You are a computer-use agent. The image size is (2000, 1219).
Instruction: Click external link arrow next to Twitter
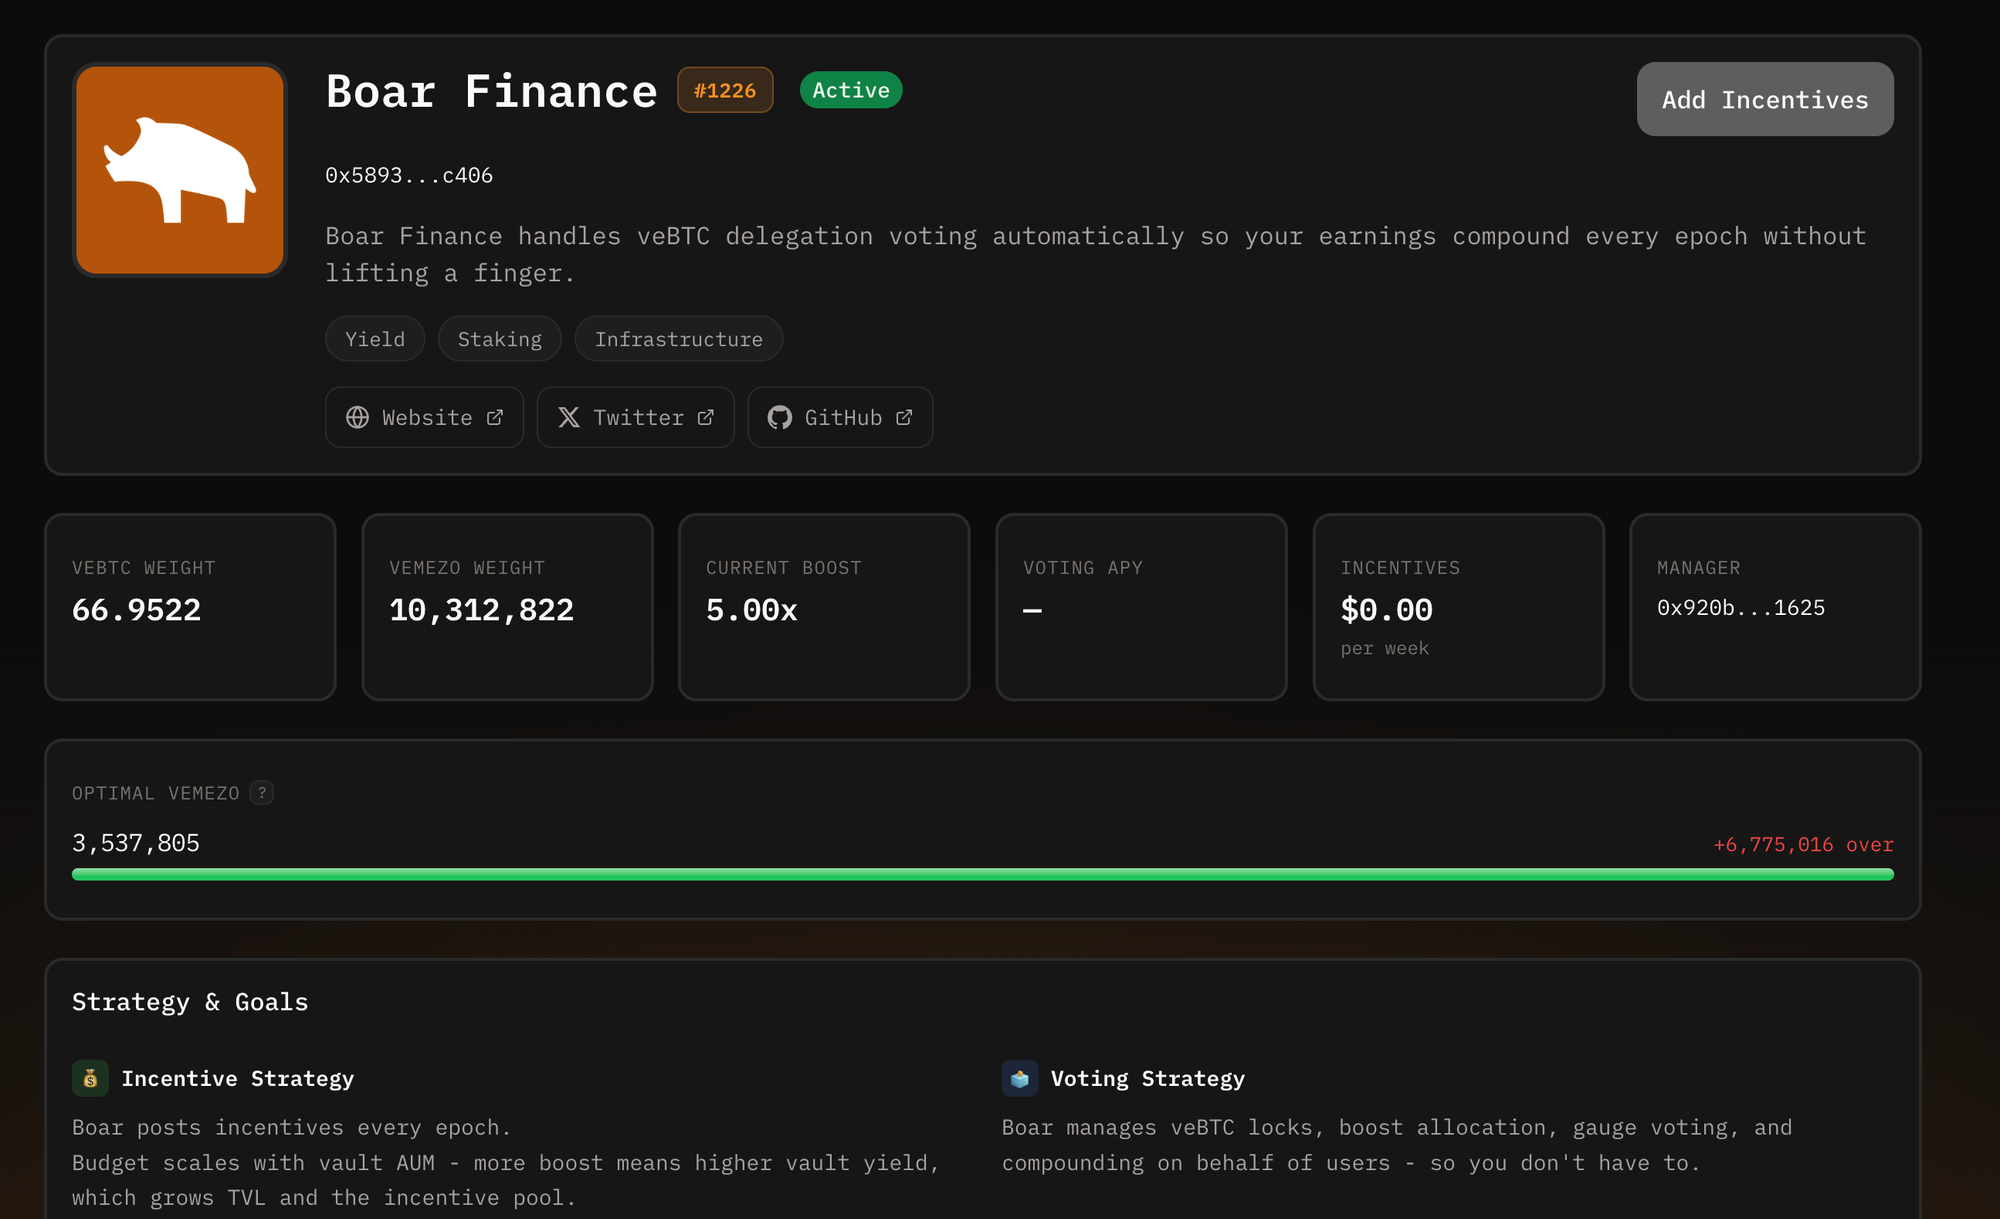[706, 417]
